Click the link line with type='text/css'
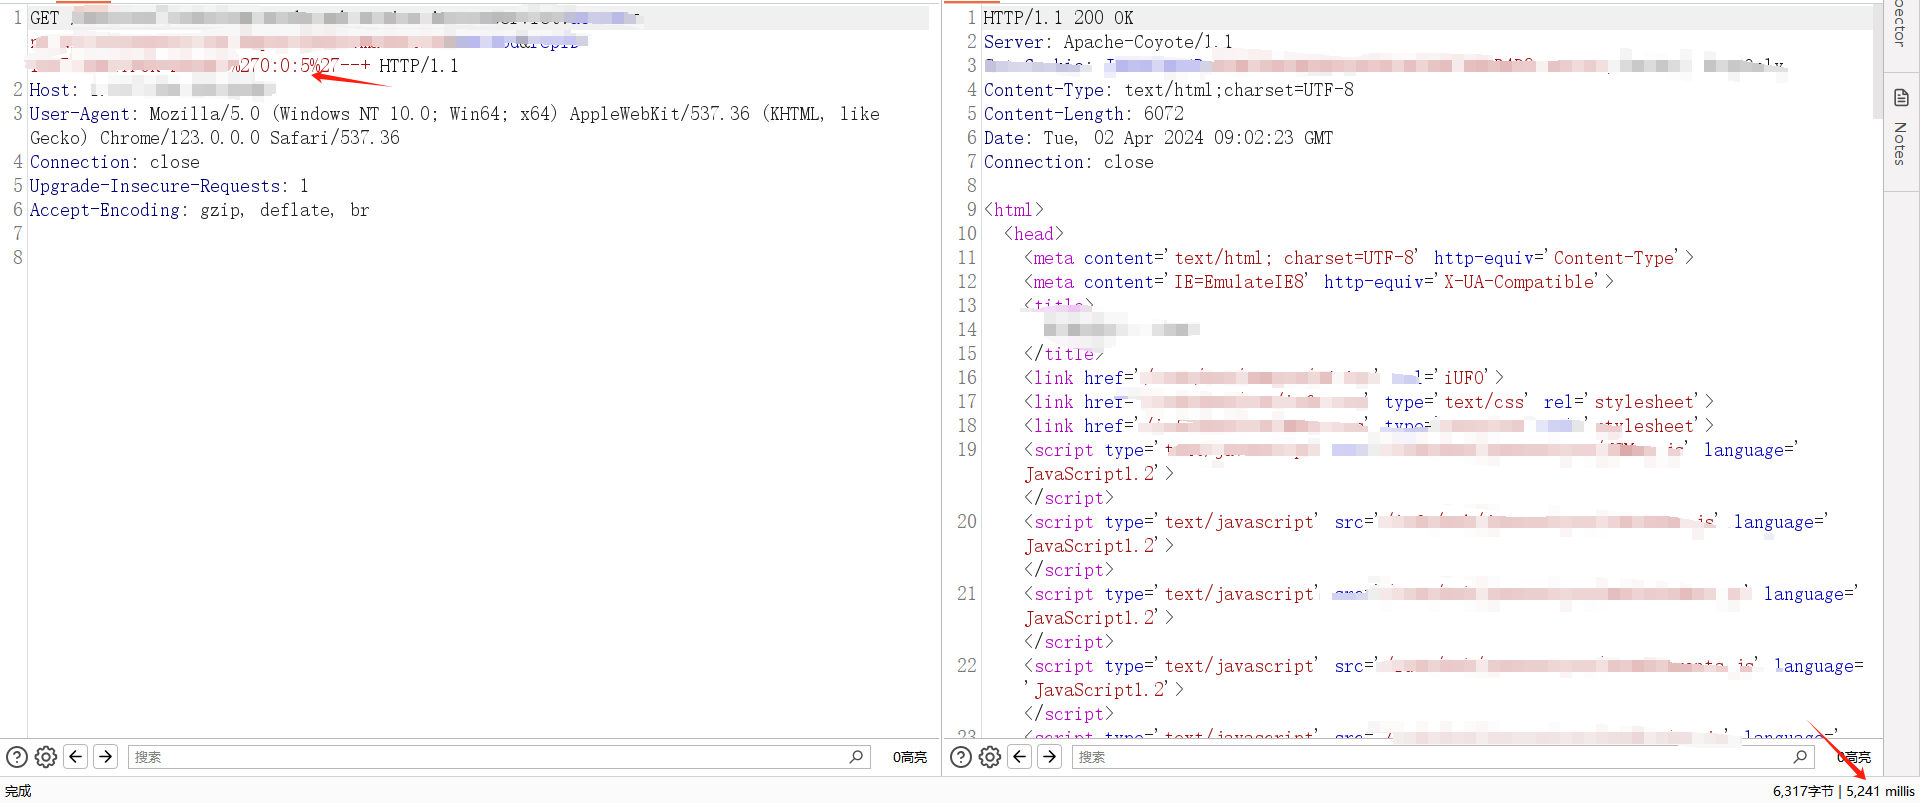 point(1369,402)
